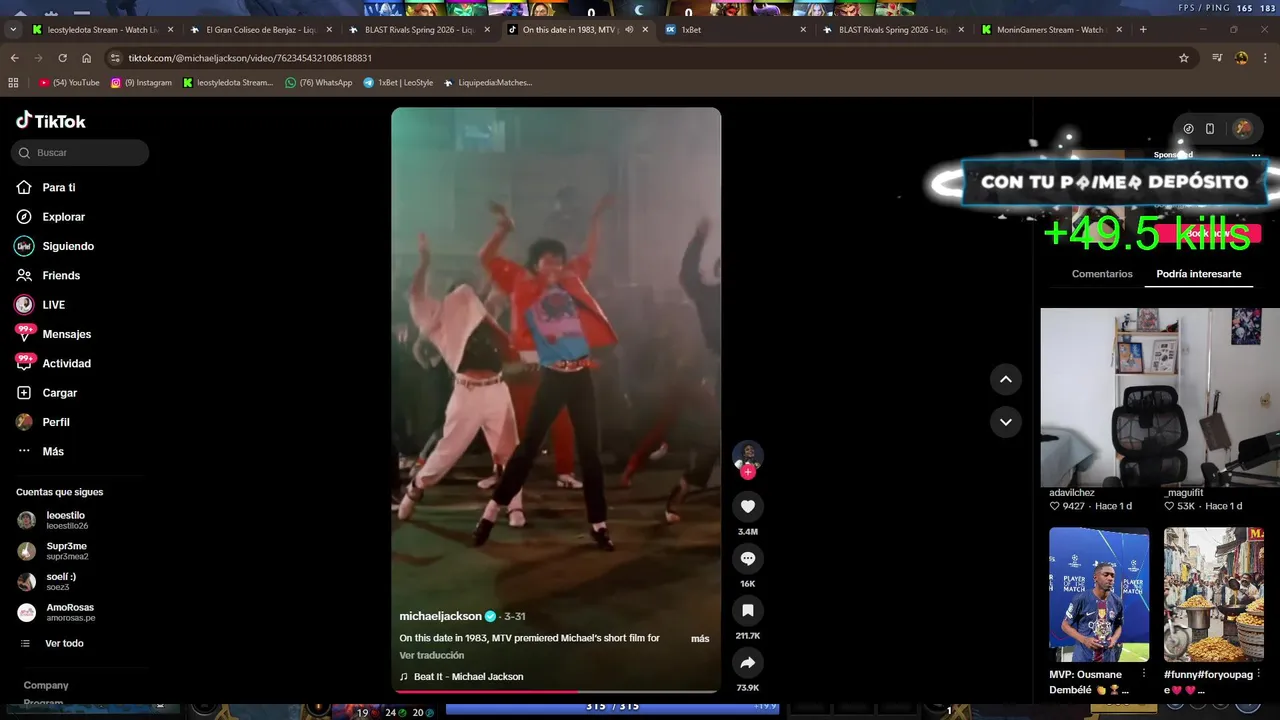
Task: Seek on the video progress bar
Action: pos(556,691)
